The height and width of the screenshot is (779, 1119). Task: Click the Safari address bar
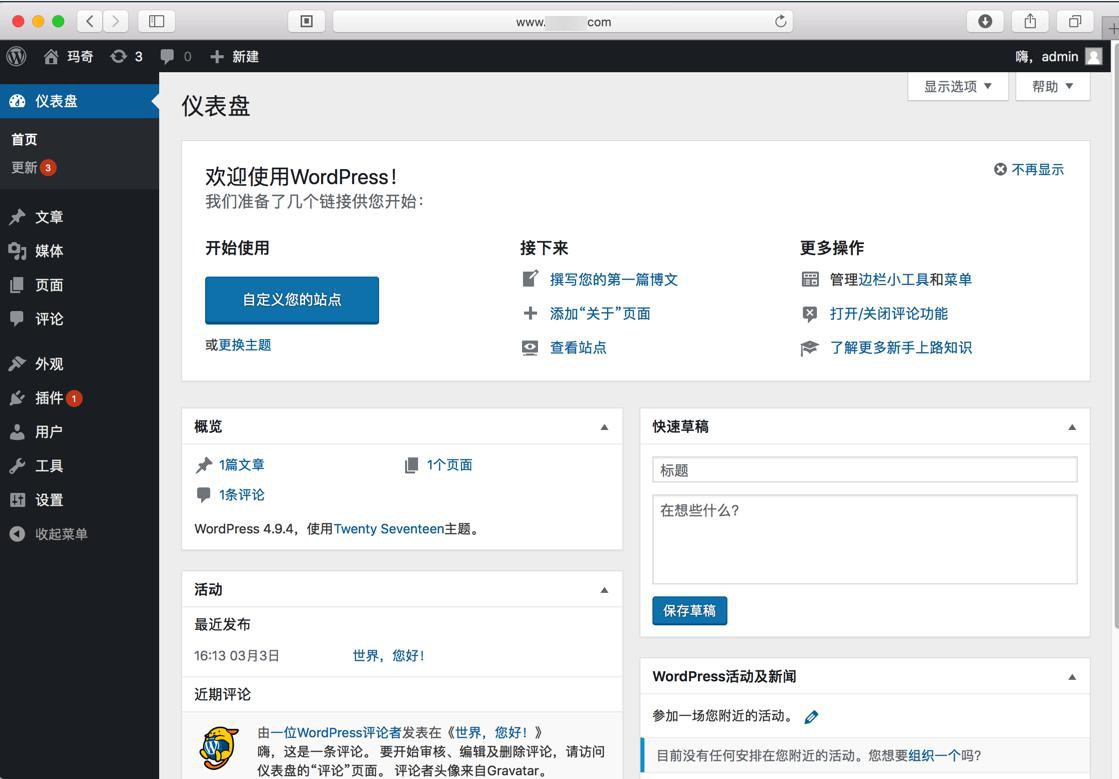(x=563, y=21)
